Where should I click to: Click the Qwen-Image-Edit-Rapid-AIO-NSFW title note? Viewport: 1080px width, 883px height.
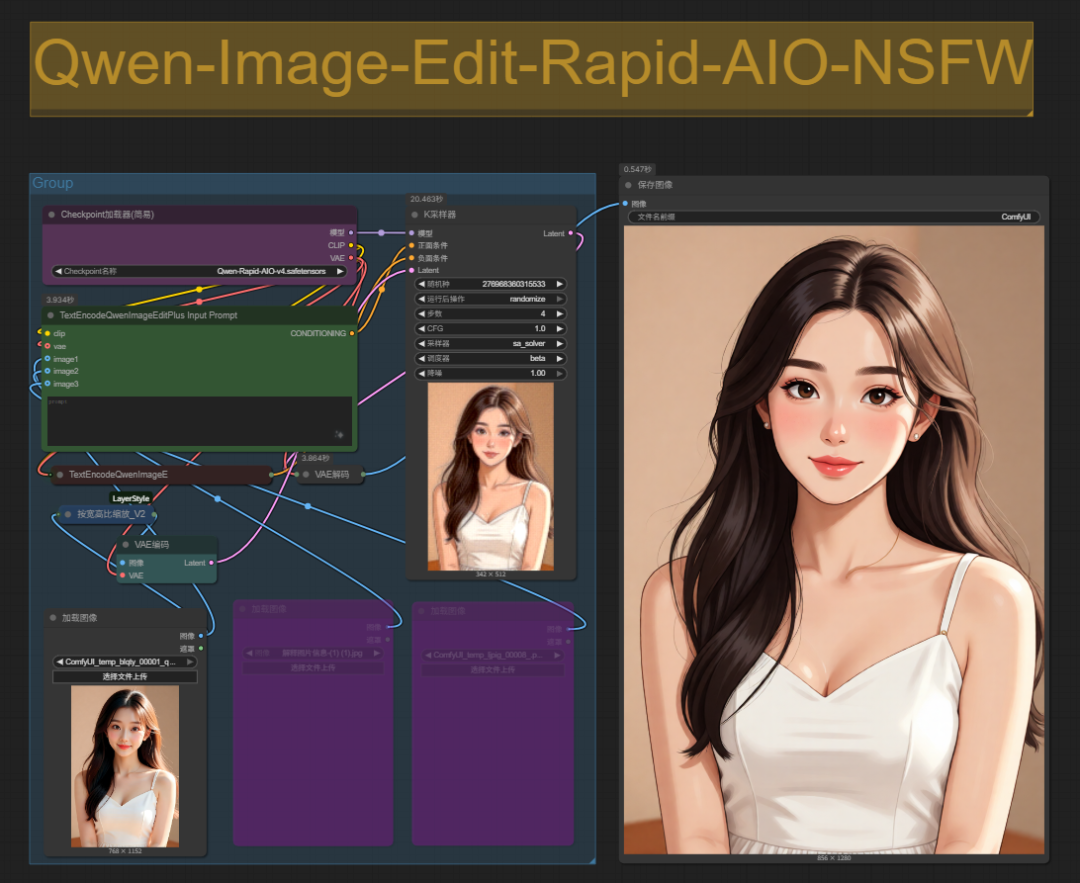(531, 69)
